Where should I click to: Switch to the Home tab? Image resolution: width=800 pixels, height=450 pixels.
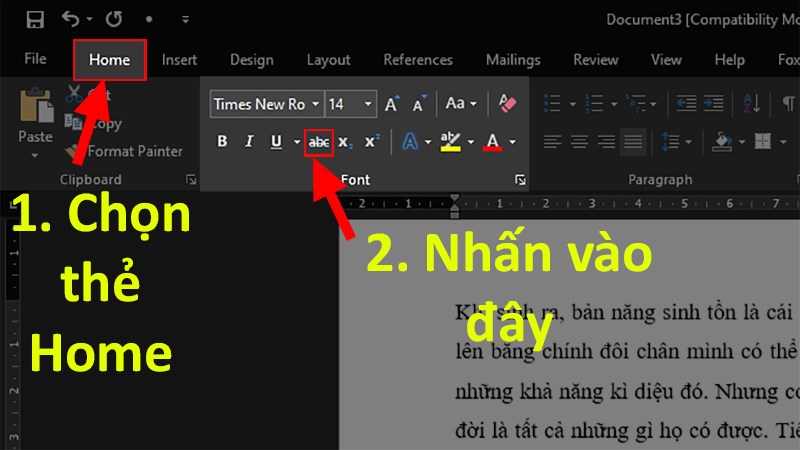pos(110,60)
